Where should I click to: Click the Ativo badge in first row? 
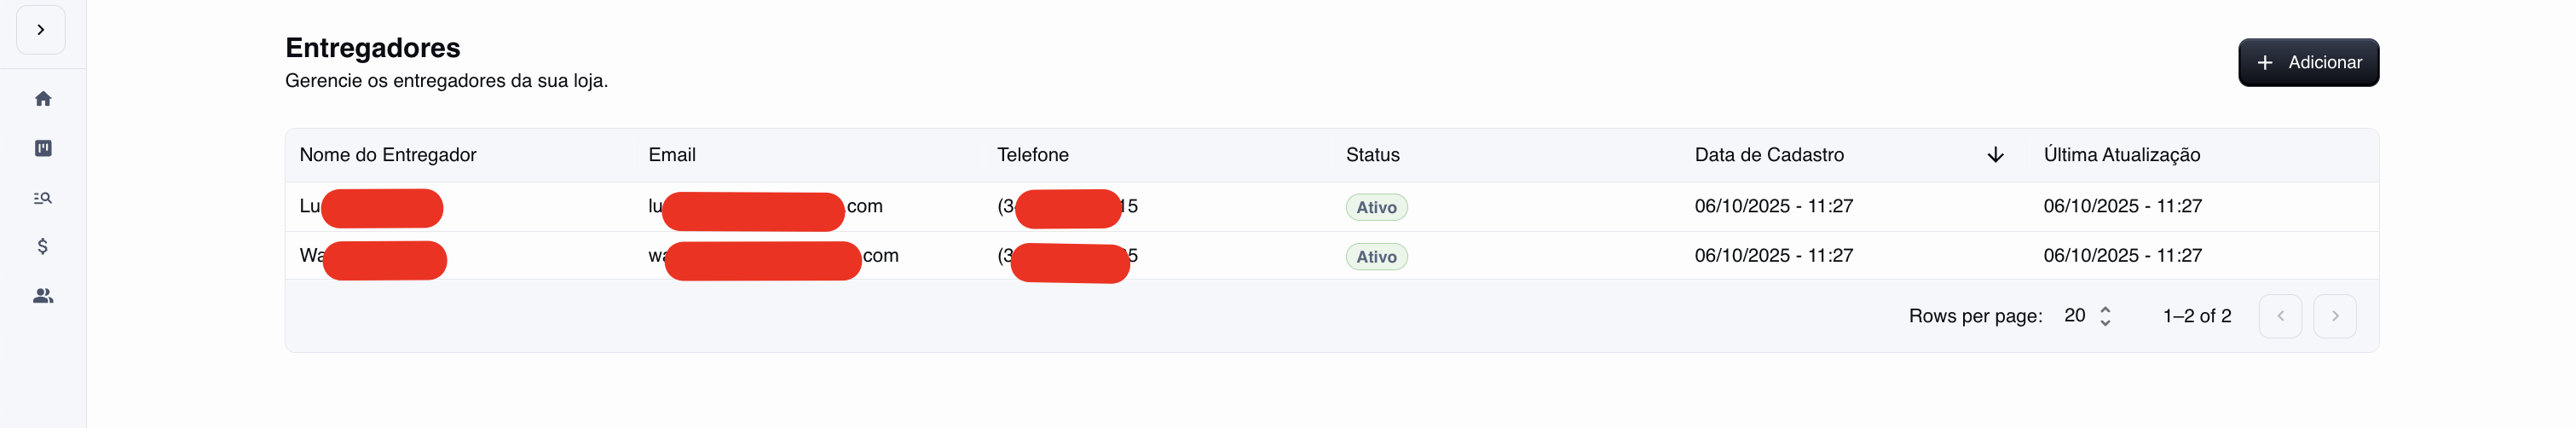tap(1376, 207)
